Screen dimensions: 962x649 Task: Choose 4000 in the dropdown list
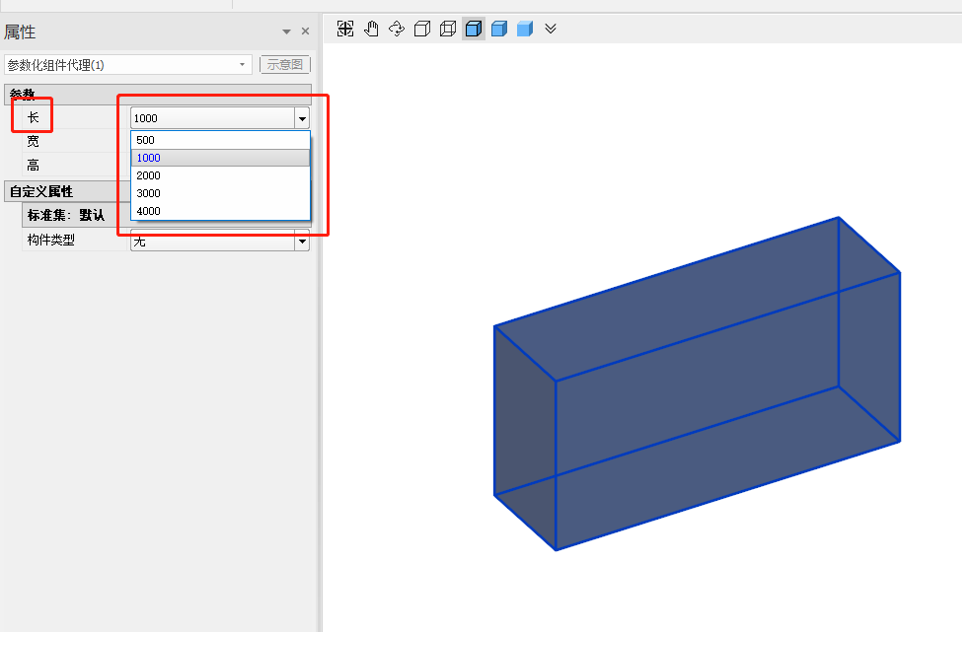tap(148, 211)
